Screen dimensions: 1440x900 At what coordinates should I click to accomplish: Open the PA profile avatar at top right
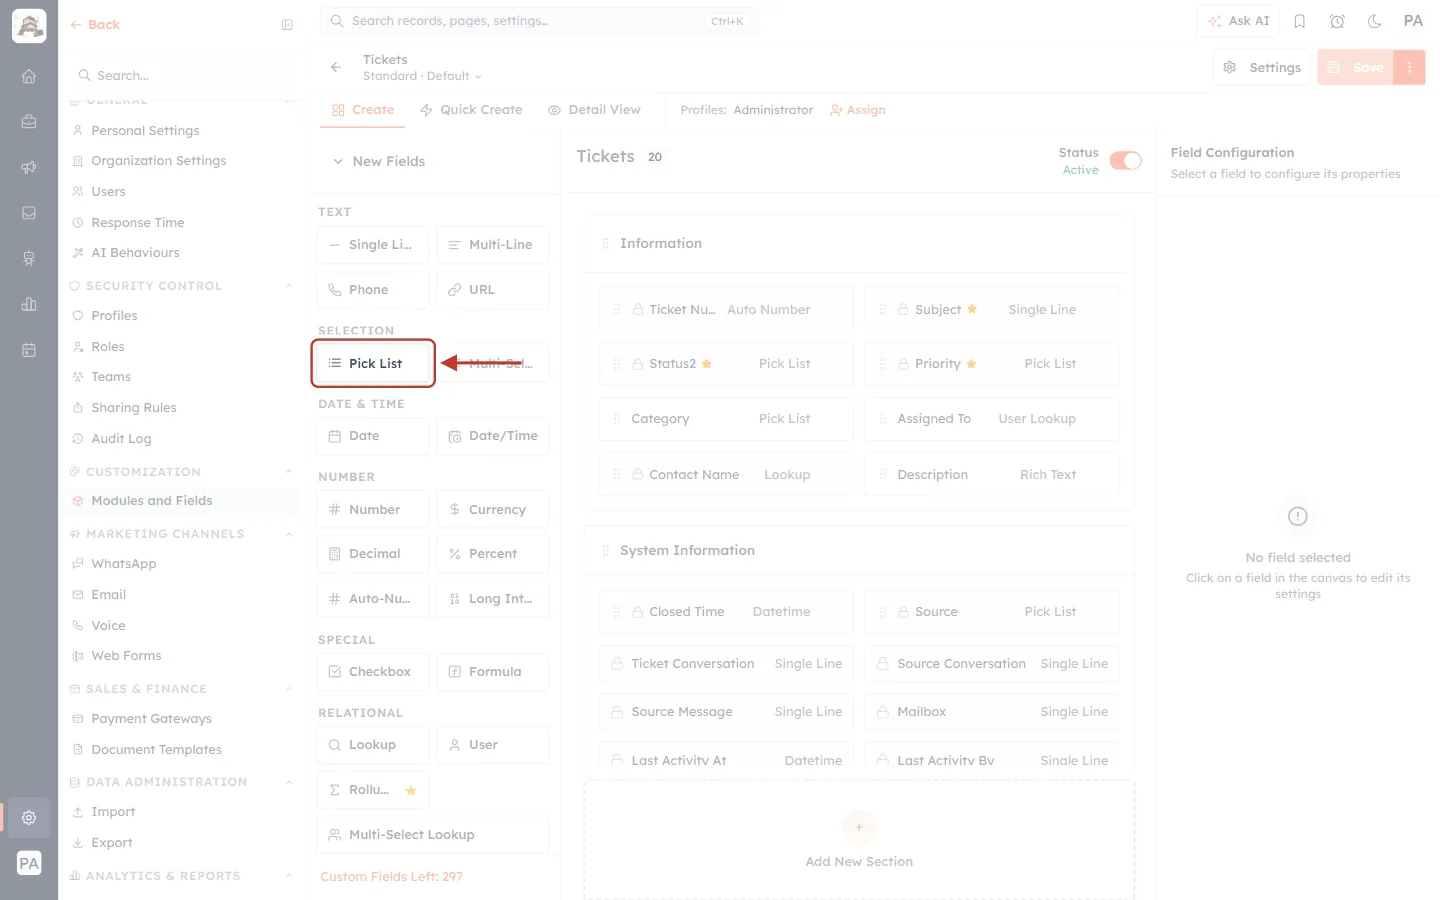pos(1413,21)
